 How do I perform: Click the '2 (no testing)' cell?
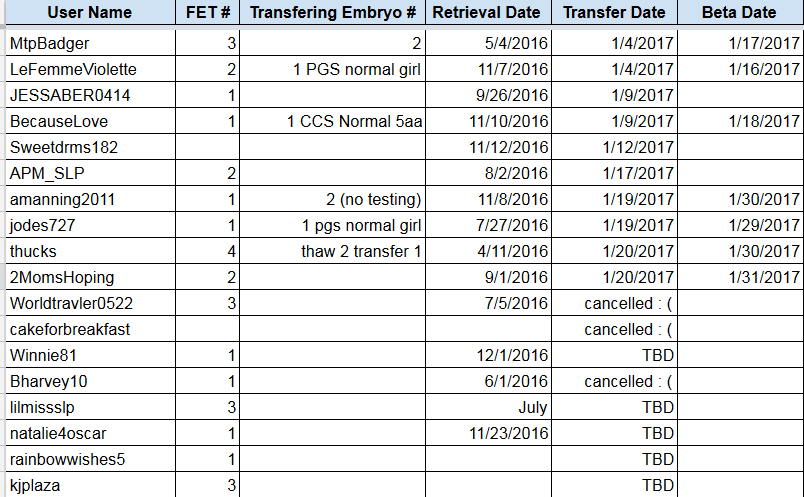click(332, 199)
